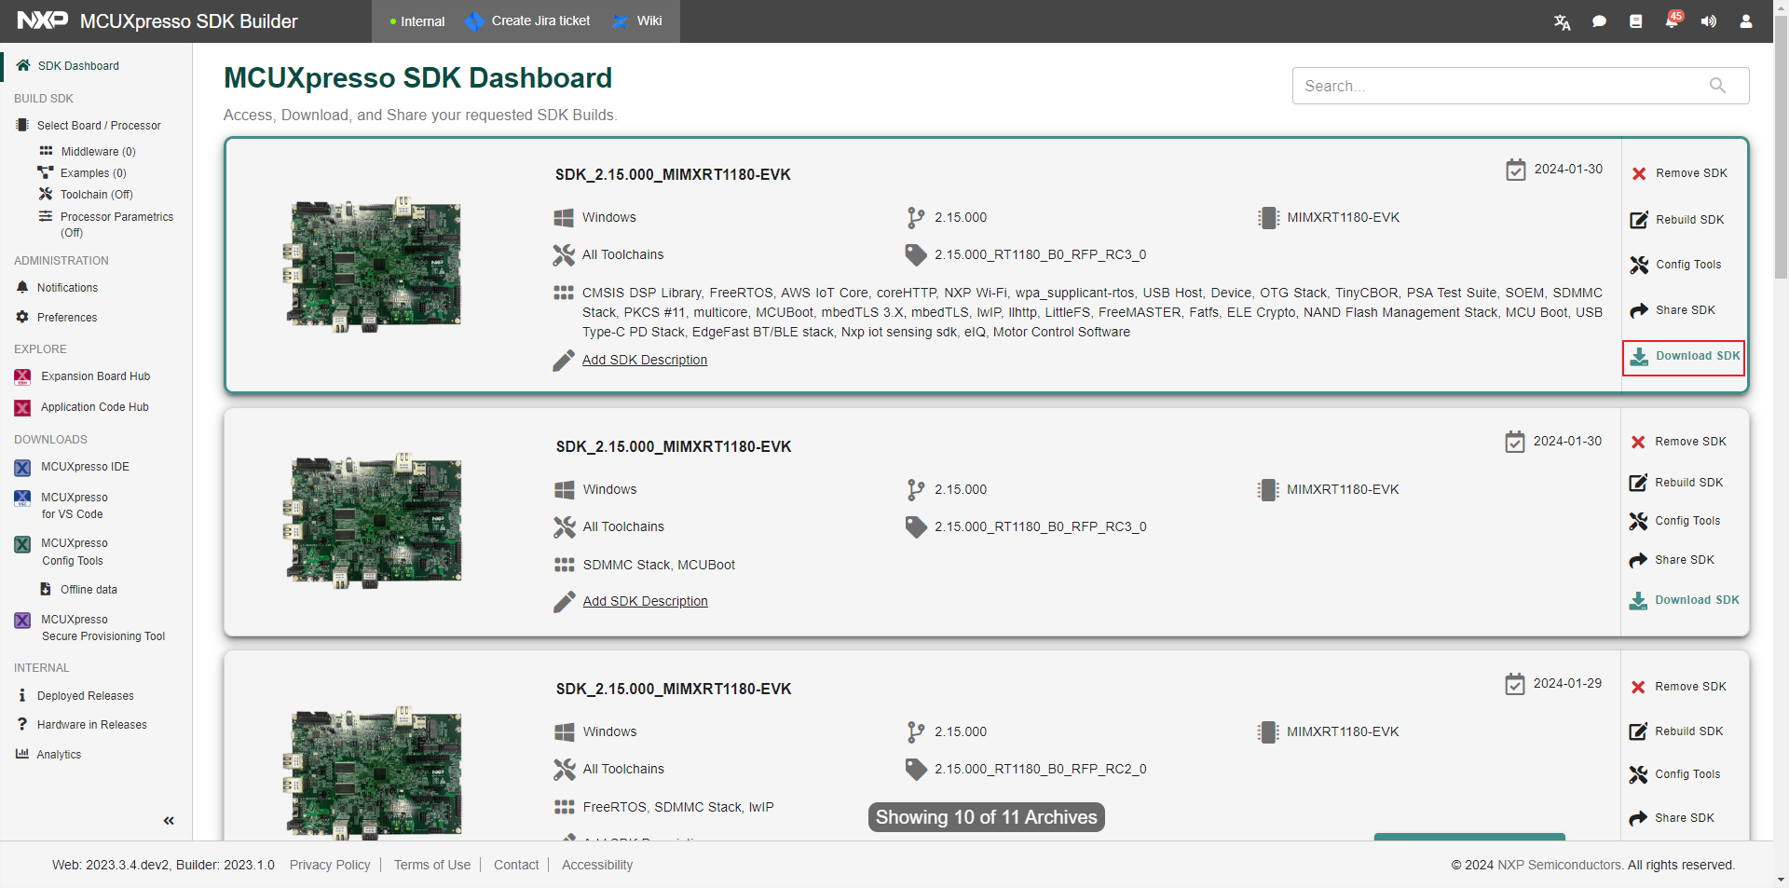Screen dimensions: 1789x888
Task: Open Select Board / Processor in sidebar
Action: (x=98, y=126)
